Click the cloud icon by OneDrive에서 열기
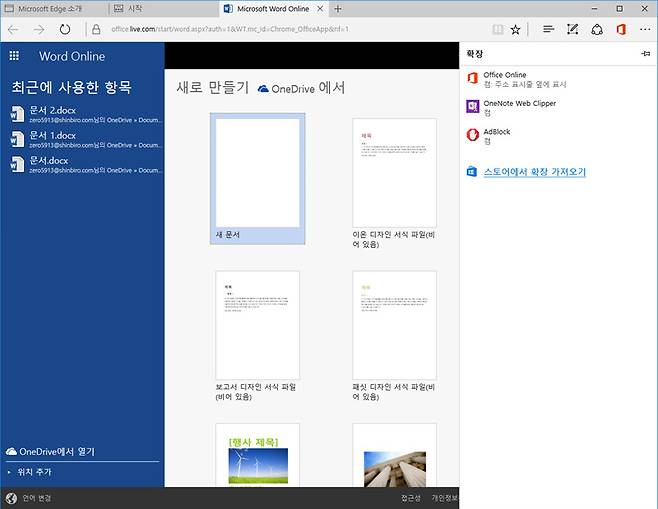Screen dimensions: 658x509 click(x=11, y=452)
